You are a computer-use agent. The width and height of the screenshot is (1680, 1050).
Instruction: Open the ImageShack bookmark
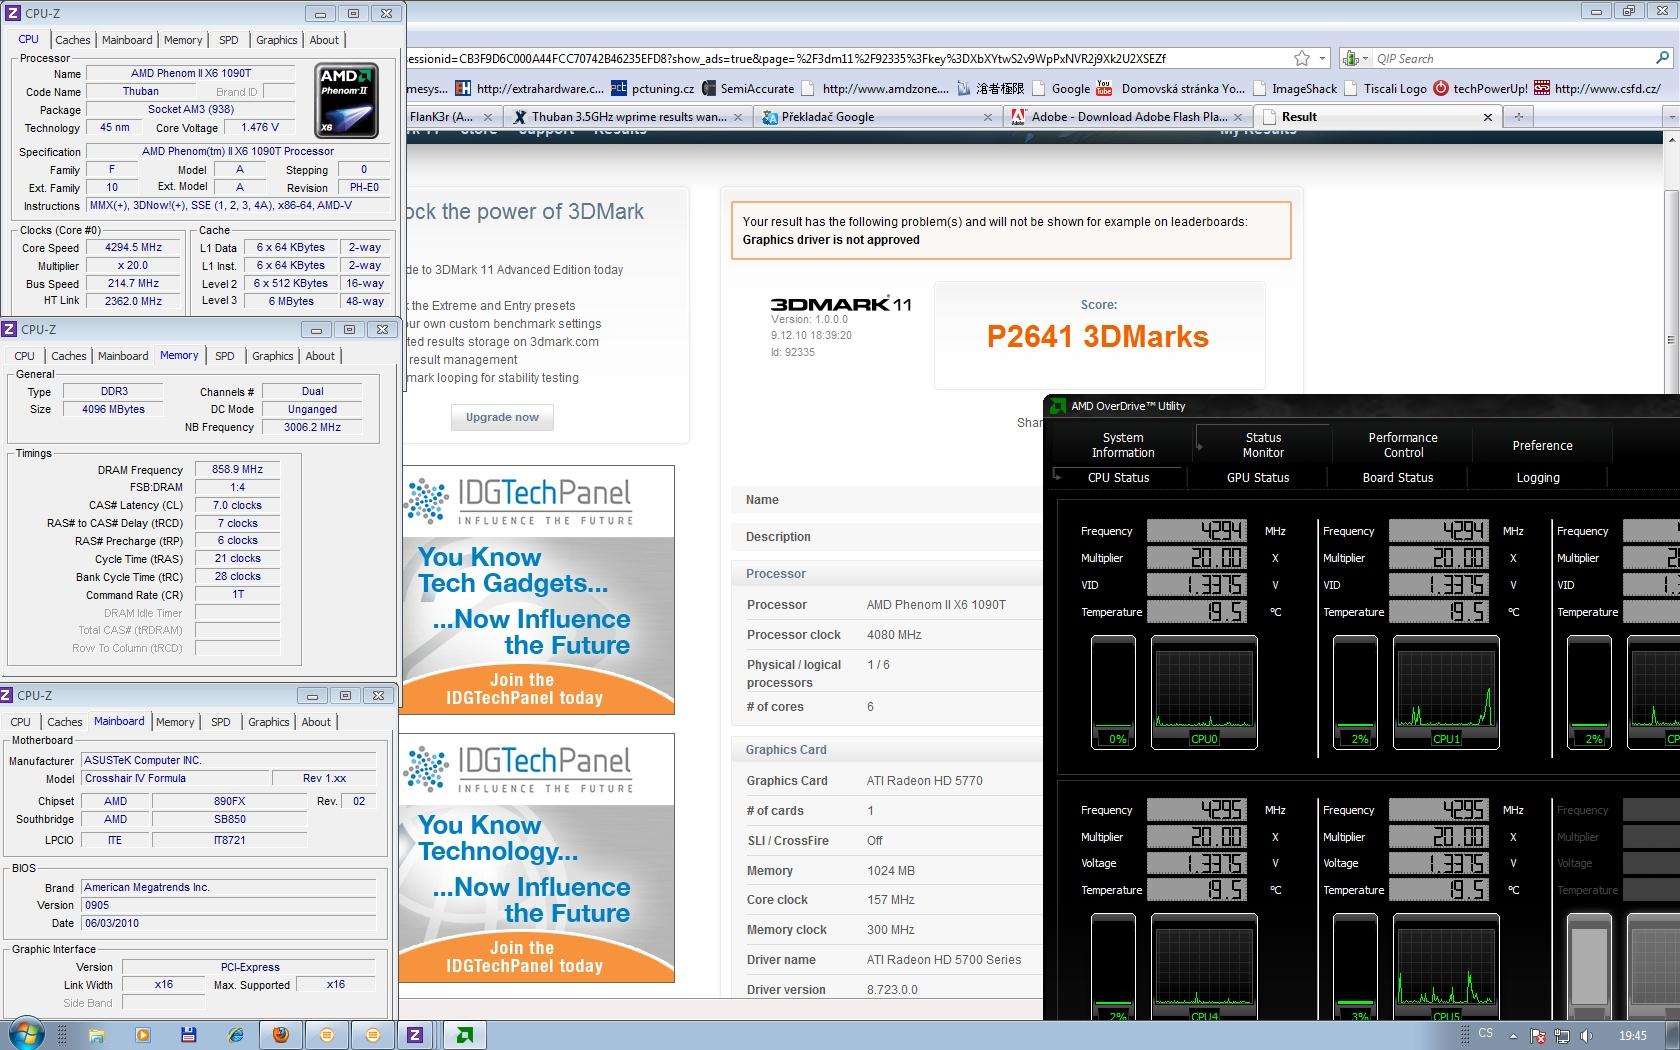pyautogui.click(x=1294, y=88)
